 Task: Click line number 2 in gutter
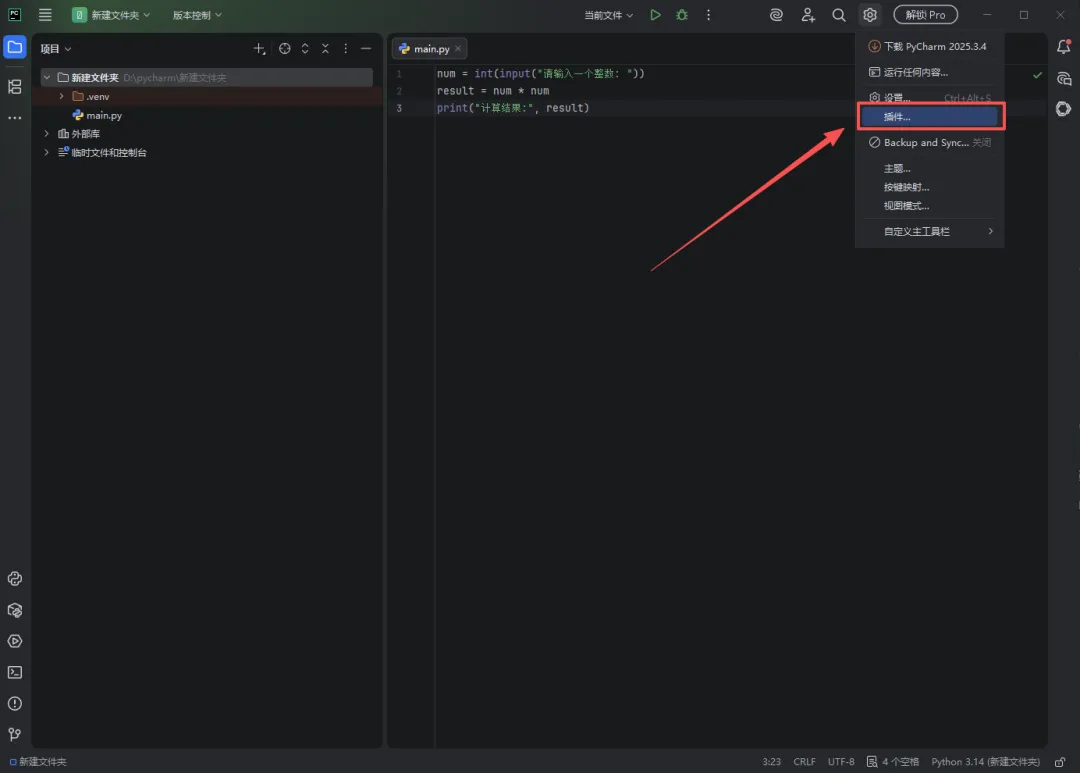[399, 90]
